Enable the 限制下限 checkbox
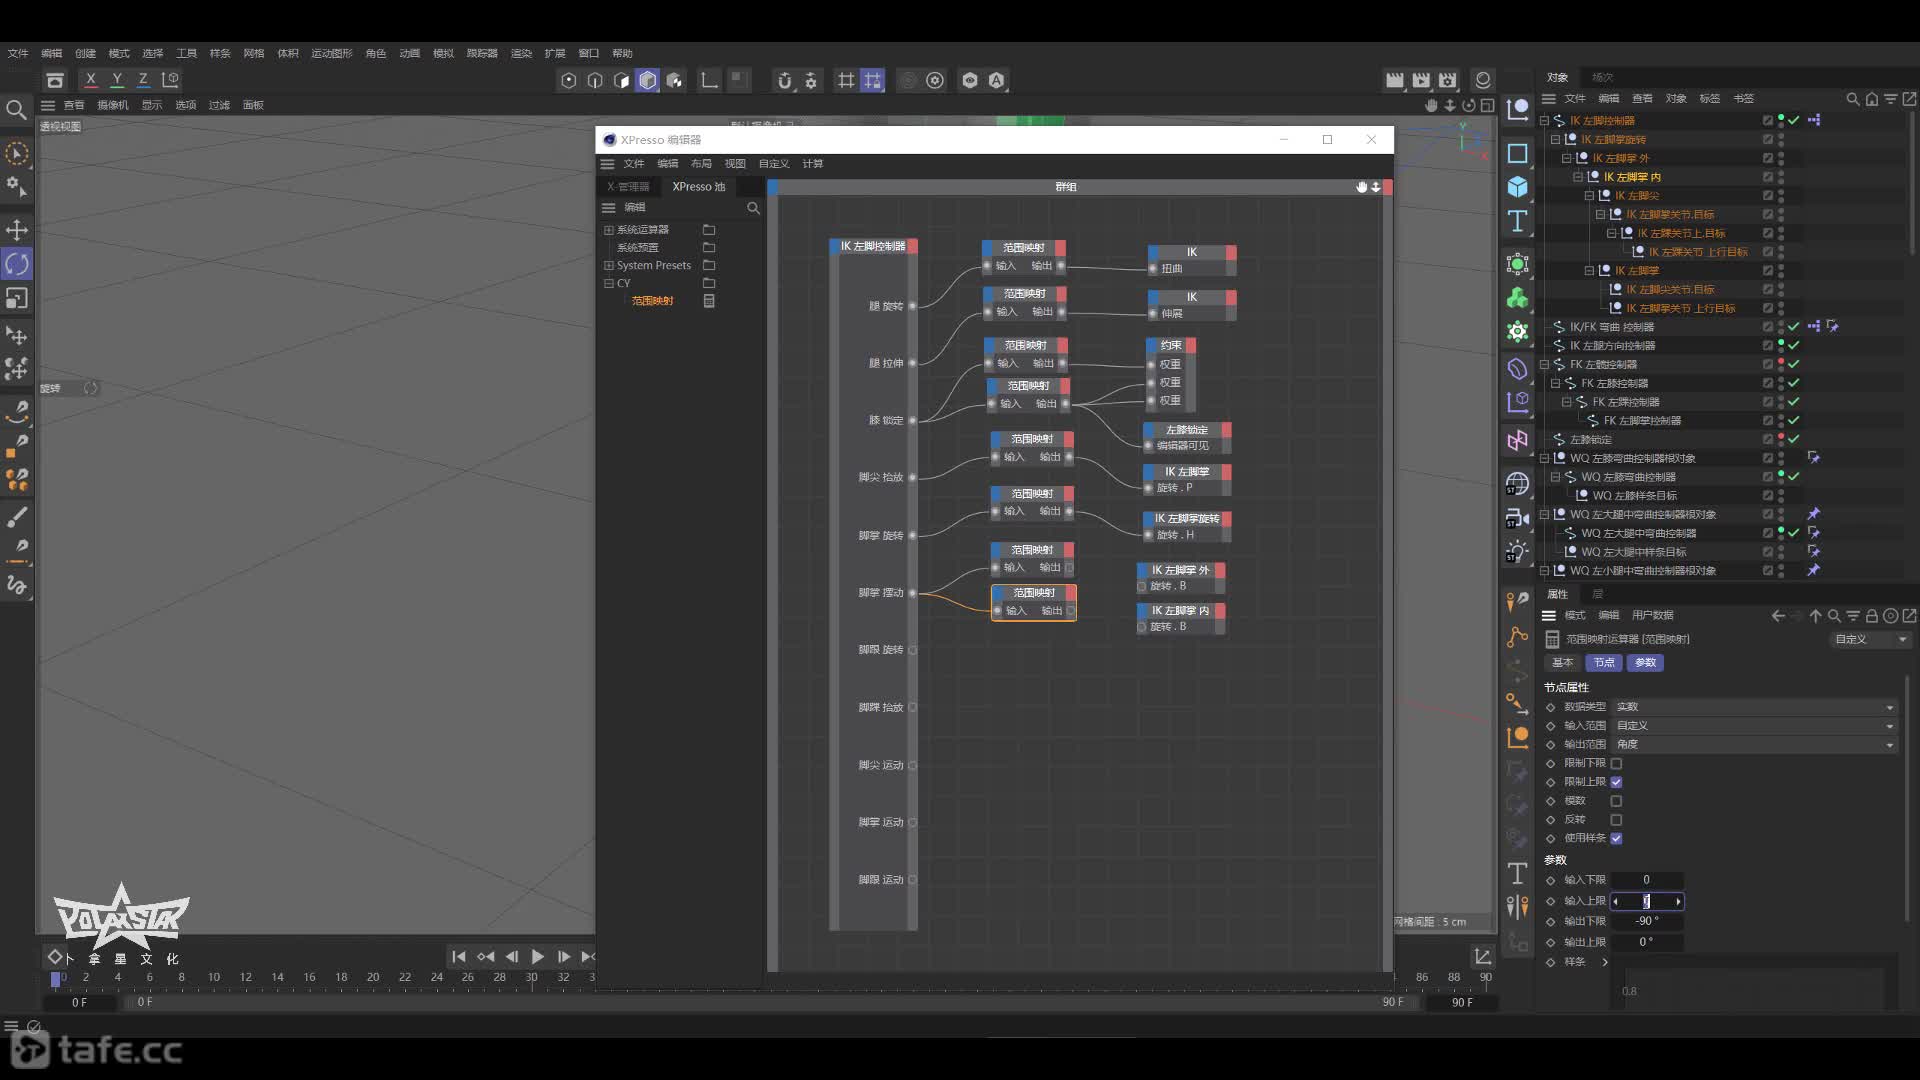This screenshot has width=1920, height=1080. [1616, 764]
